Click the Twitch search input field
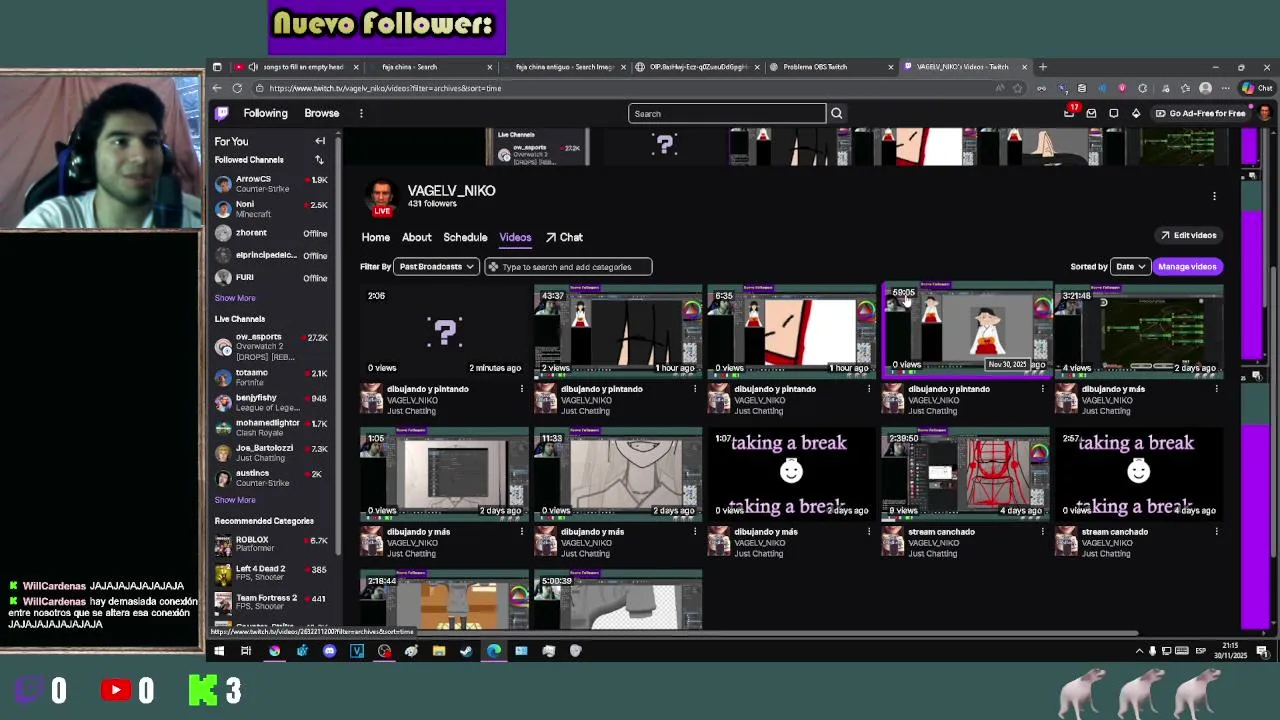Viewport: 1280px width, 720px height. [x=727, y=113]
